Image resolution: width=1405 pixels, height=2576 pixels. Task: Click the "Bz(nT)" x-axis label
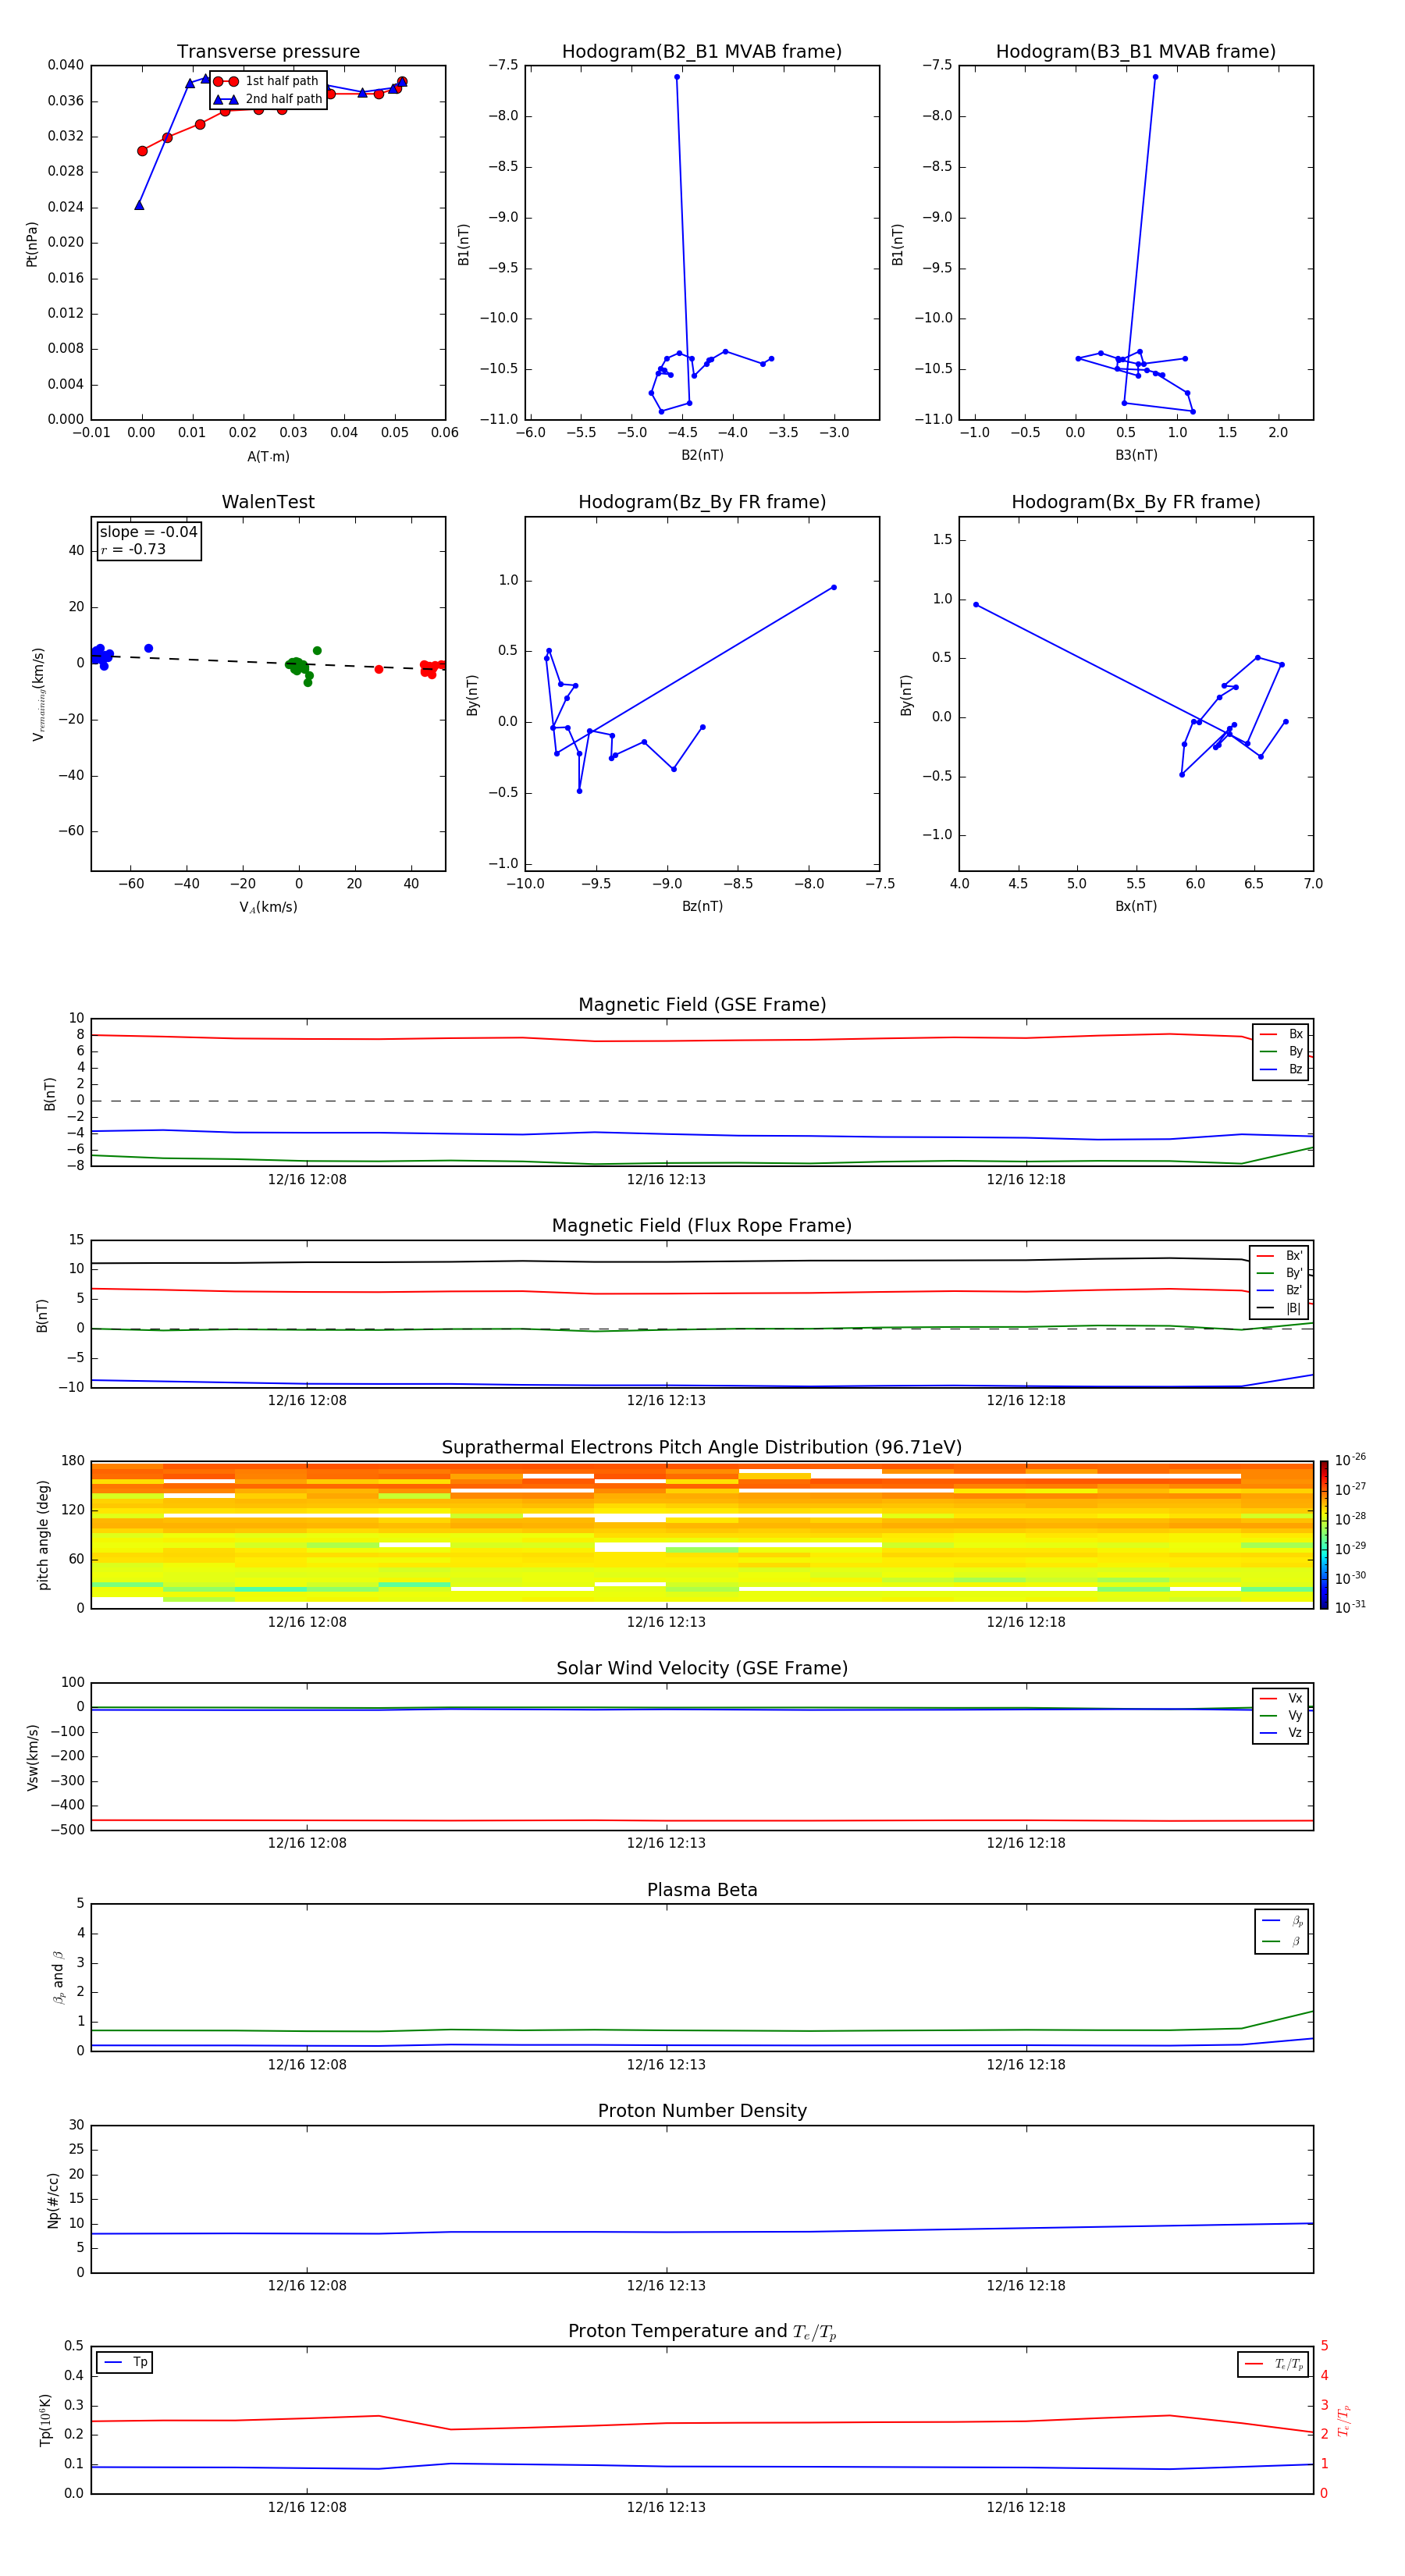pyautogui.click(x=702, y=907)
